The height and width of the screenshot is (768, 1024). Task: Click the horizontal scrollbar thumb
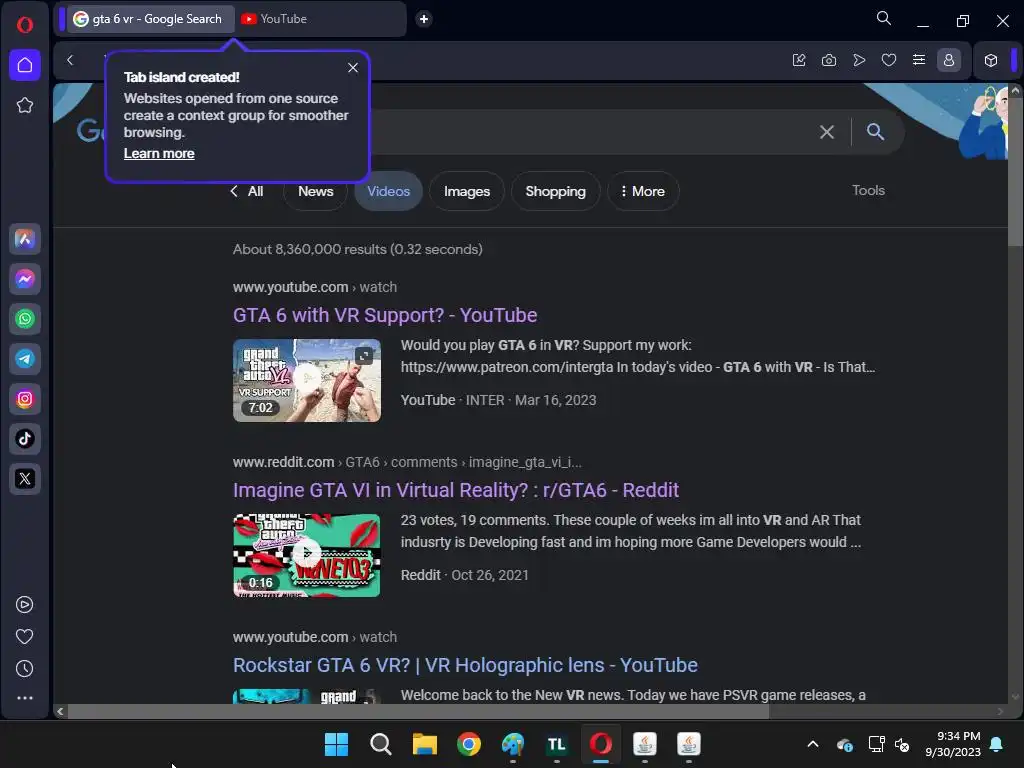pyautogui.click(x=418, y=711)
